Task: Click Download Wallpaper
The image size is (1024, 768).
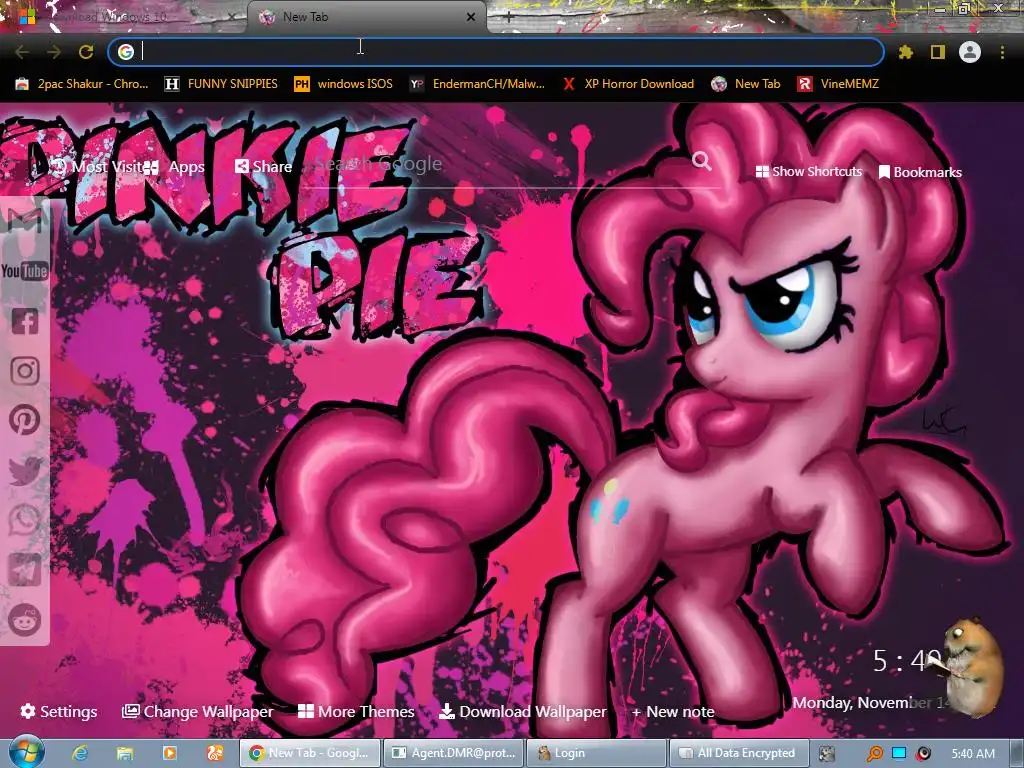Action: [522, 712]
